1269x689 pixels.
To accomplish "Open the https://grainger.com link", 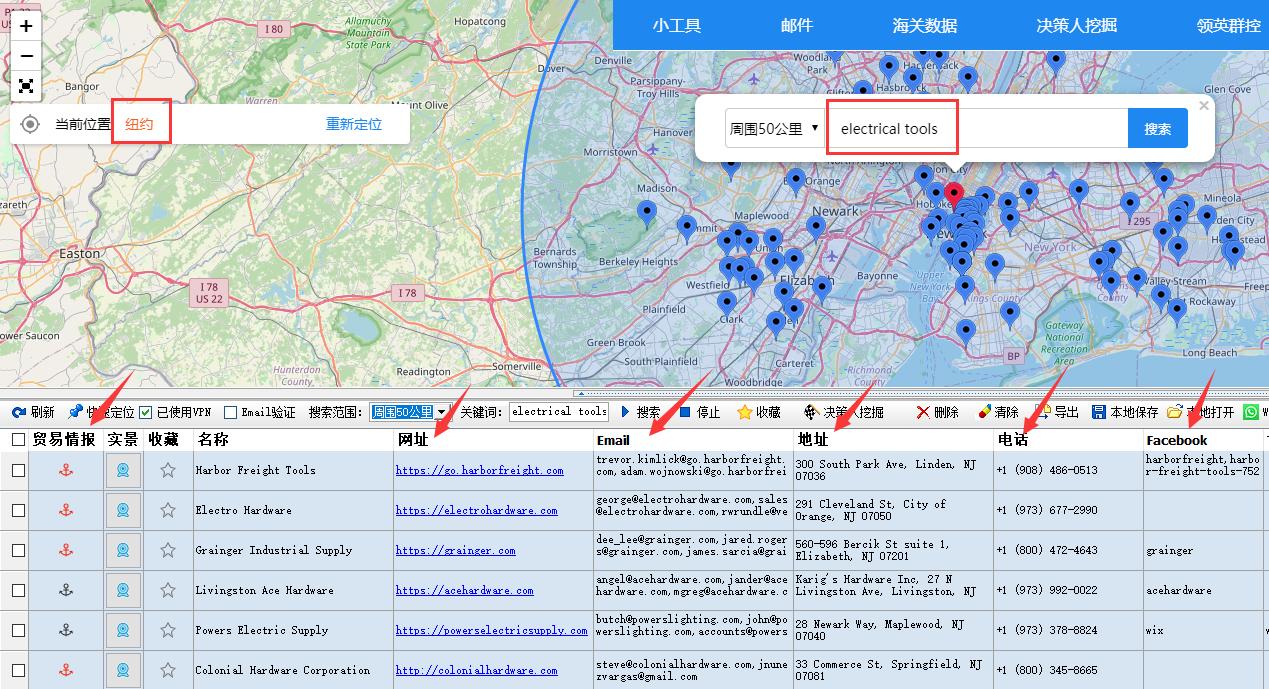I will [455, 550].
